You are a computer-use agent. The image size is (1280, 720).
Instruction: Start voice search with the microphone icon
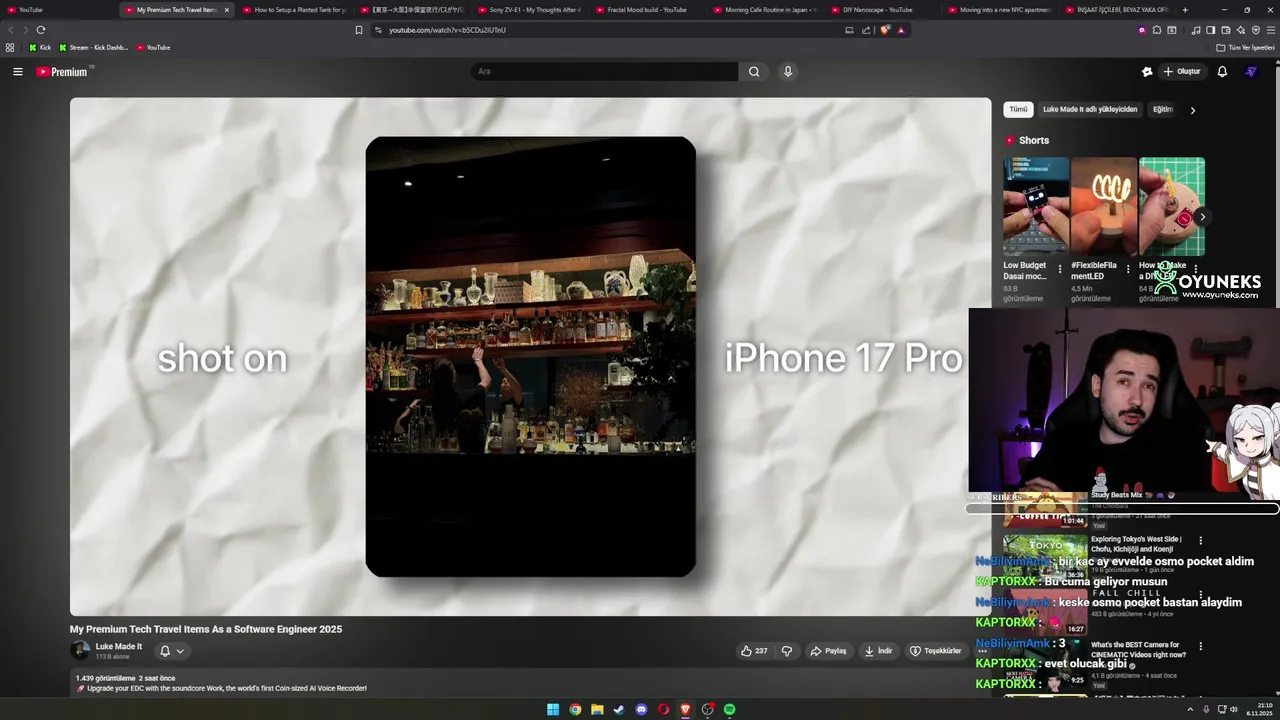pyautogui.click(x=788, y=72)
